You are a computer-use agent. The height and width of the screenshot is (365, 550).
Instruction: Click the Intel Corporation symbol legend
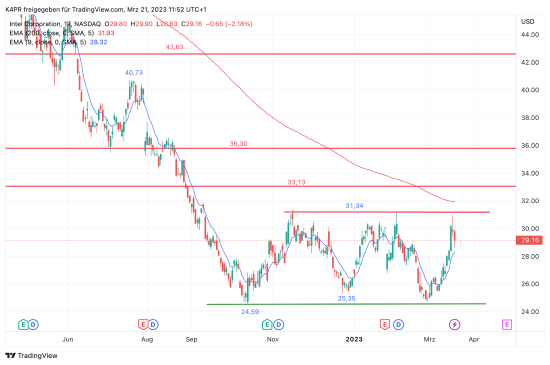tap(55, 24)
